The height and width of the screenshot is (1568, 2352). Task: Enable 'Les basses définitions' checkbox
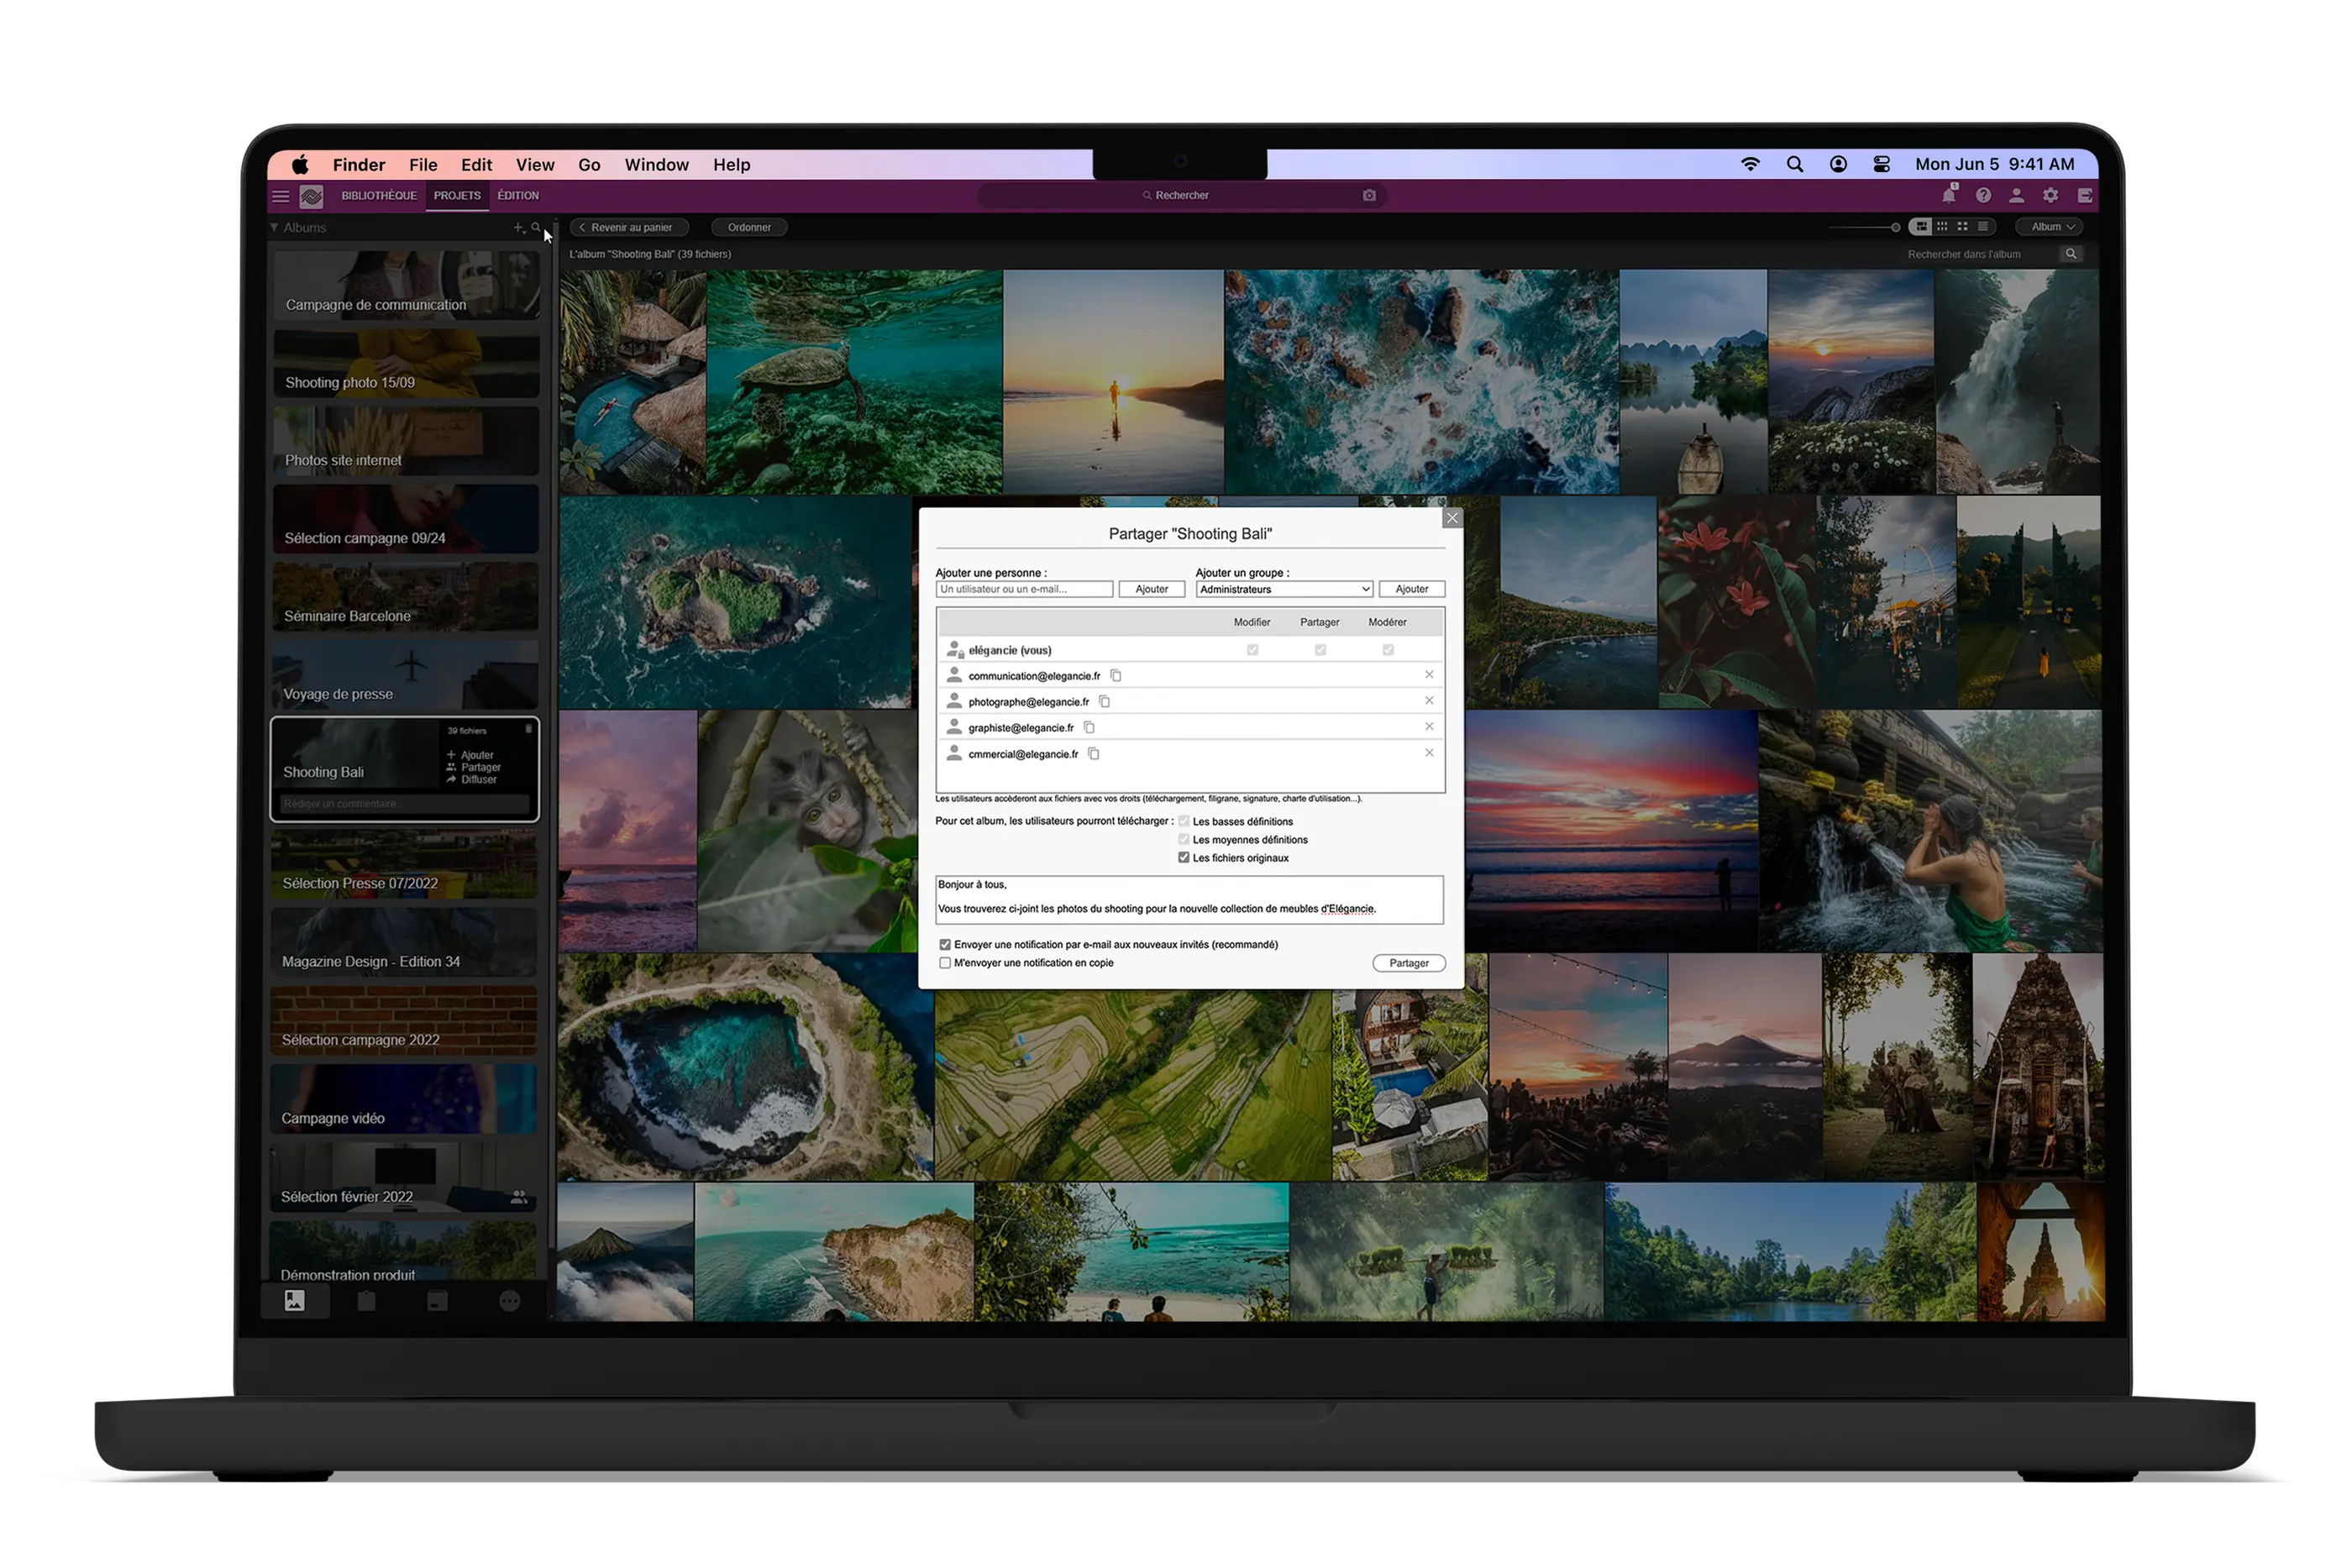coord(1184,821)
